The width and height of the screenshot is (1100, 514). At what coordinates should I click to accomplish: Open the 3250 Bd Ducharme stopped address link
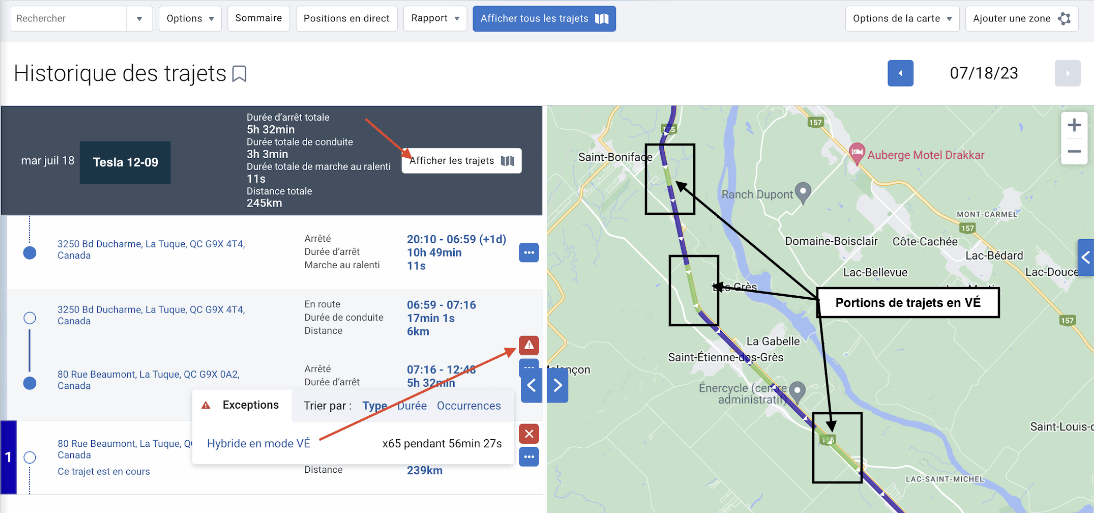(x=151, y=250)
